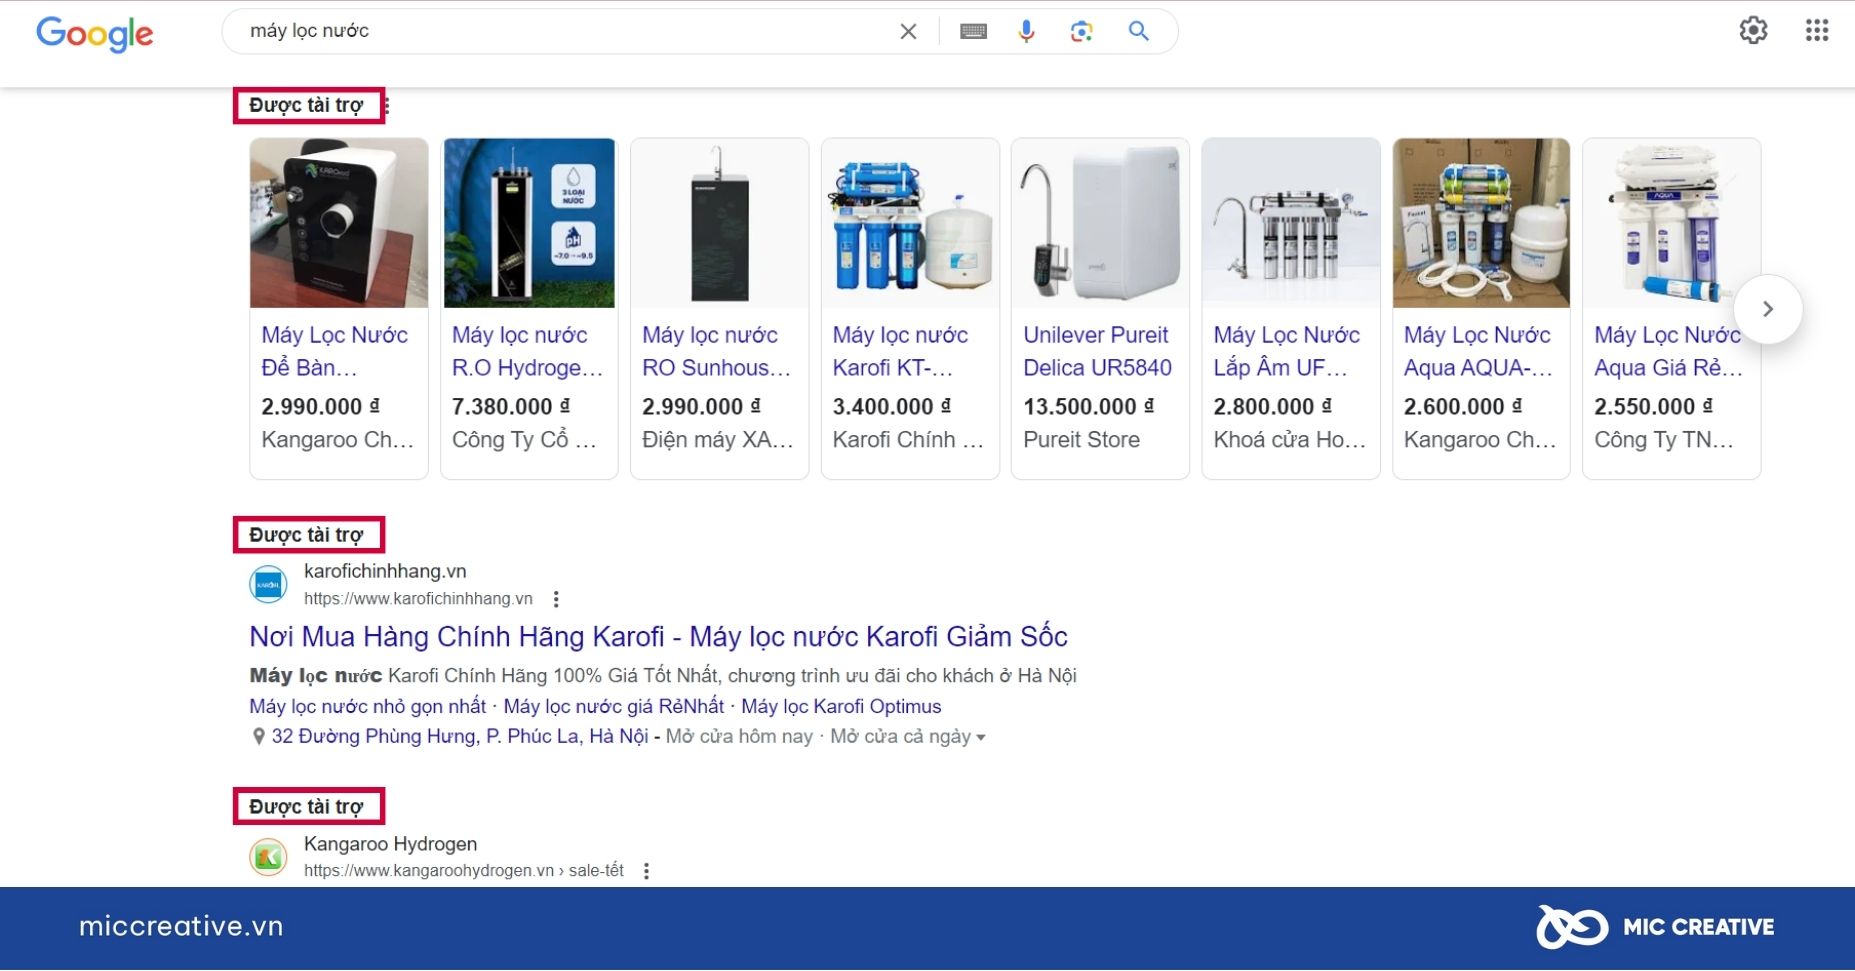
Task: Click the 3.400.000 đ price
Action: tap(892, 407)
